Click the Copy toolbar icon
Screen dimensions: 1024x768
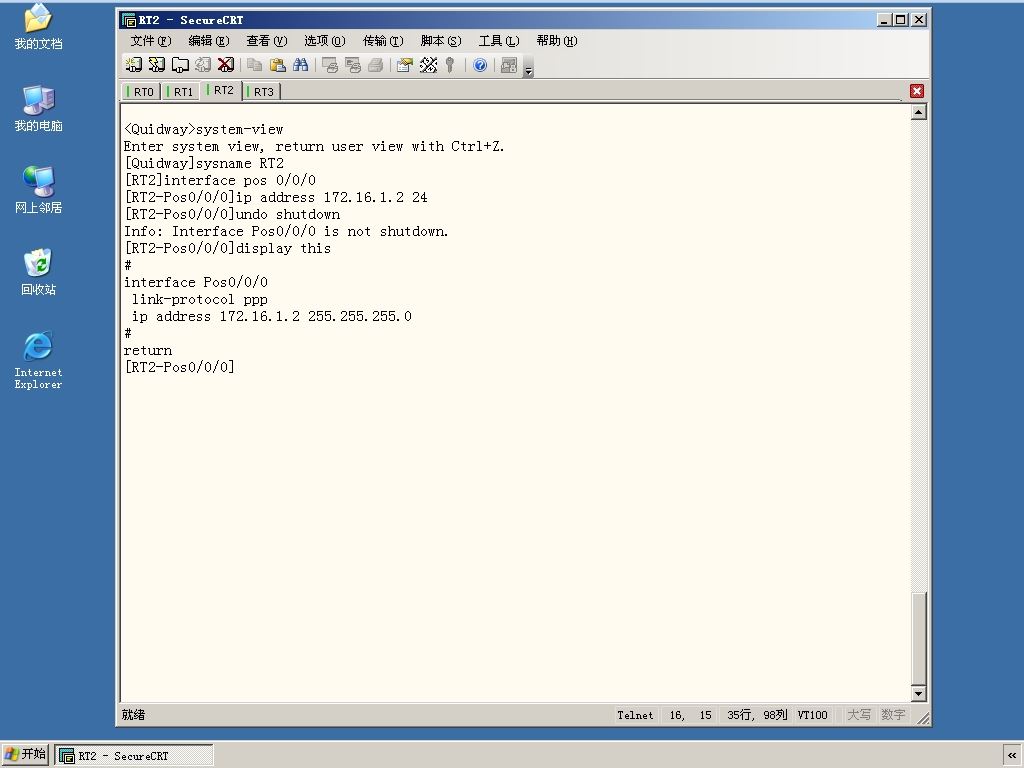pos(255,65)
